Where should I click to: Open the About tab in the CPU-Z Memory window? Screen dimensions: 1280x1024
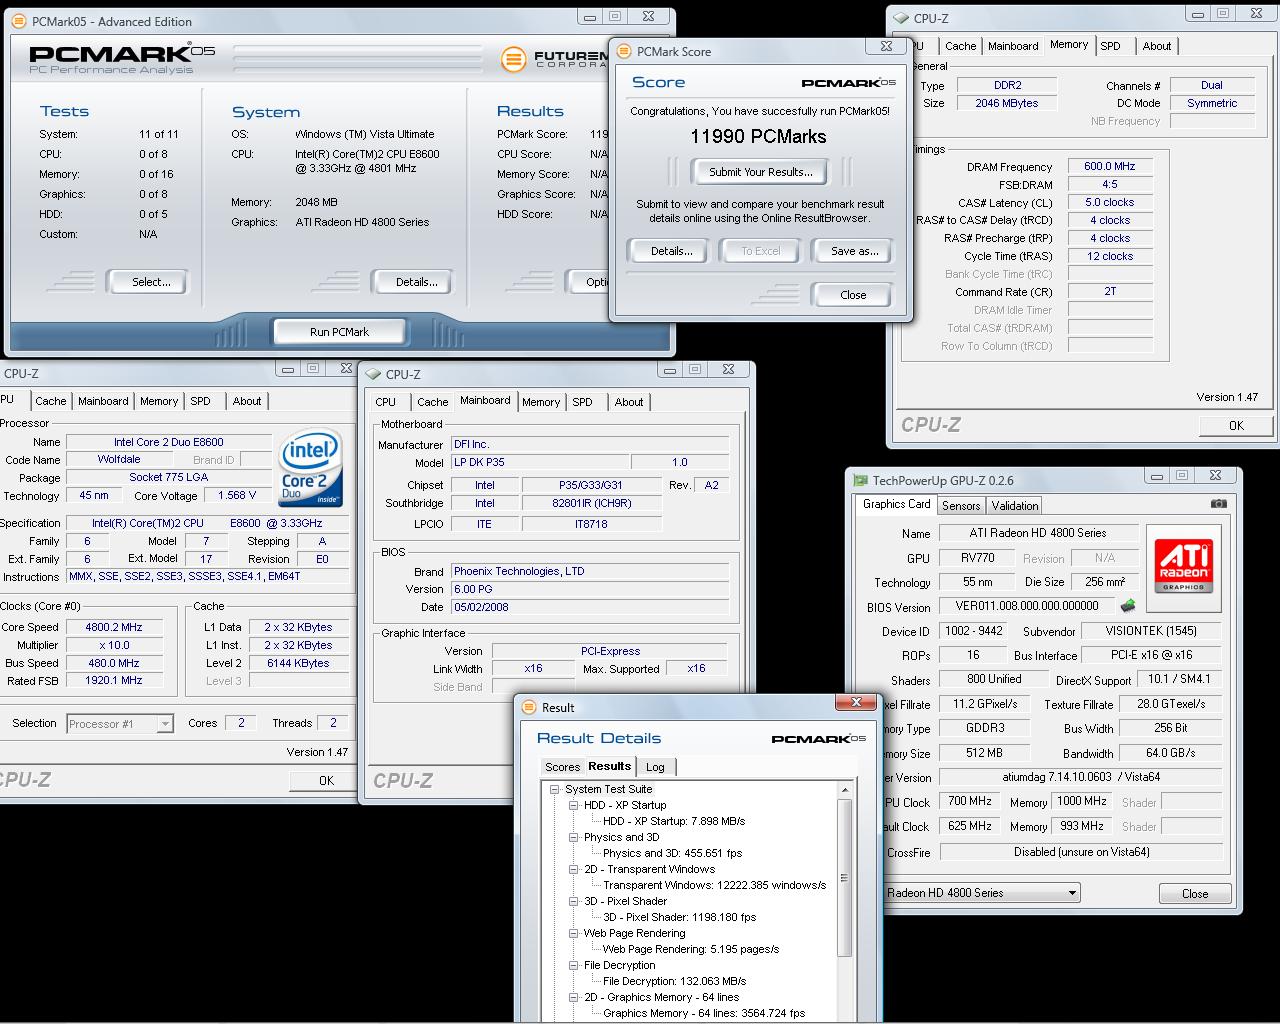1157,46
